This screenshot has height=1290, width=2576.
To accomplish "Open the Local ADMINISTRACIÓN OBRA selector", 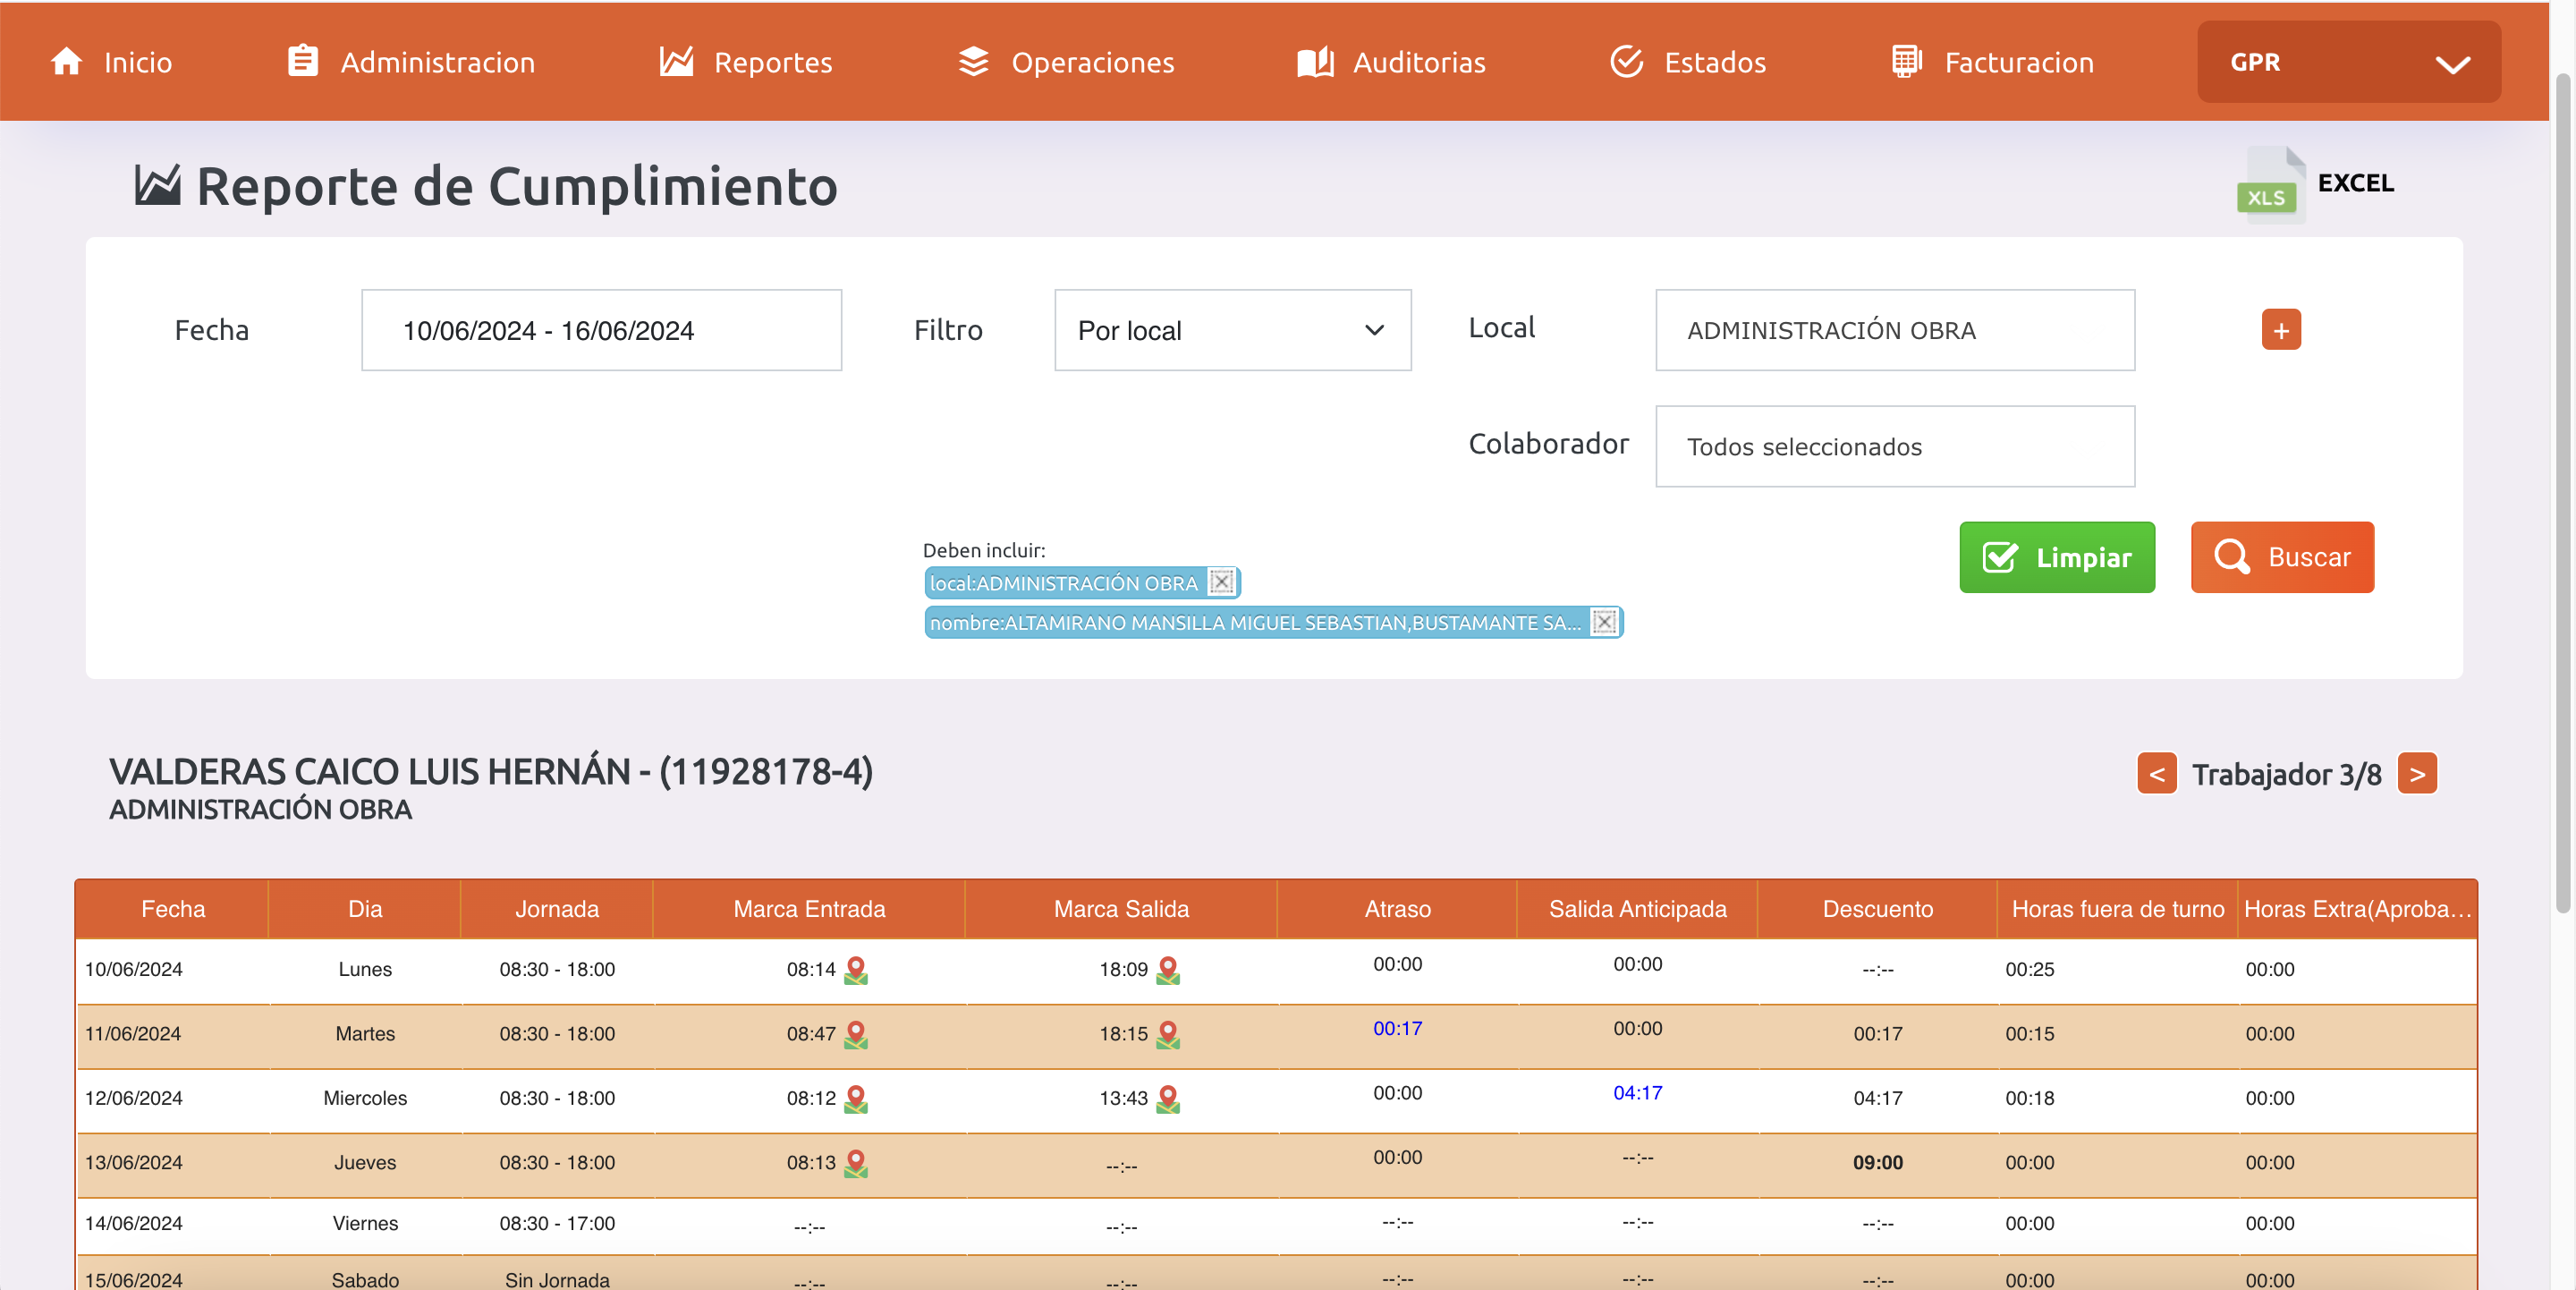I will tap(1895, 331).
